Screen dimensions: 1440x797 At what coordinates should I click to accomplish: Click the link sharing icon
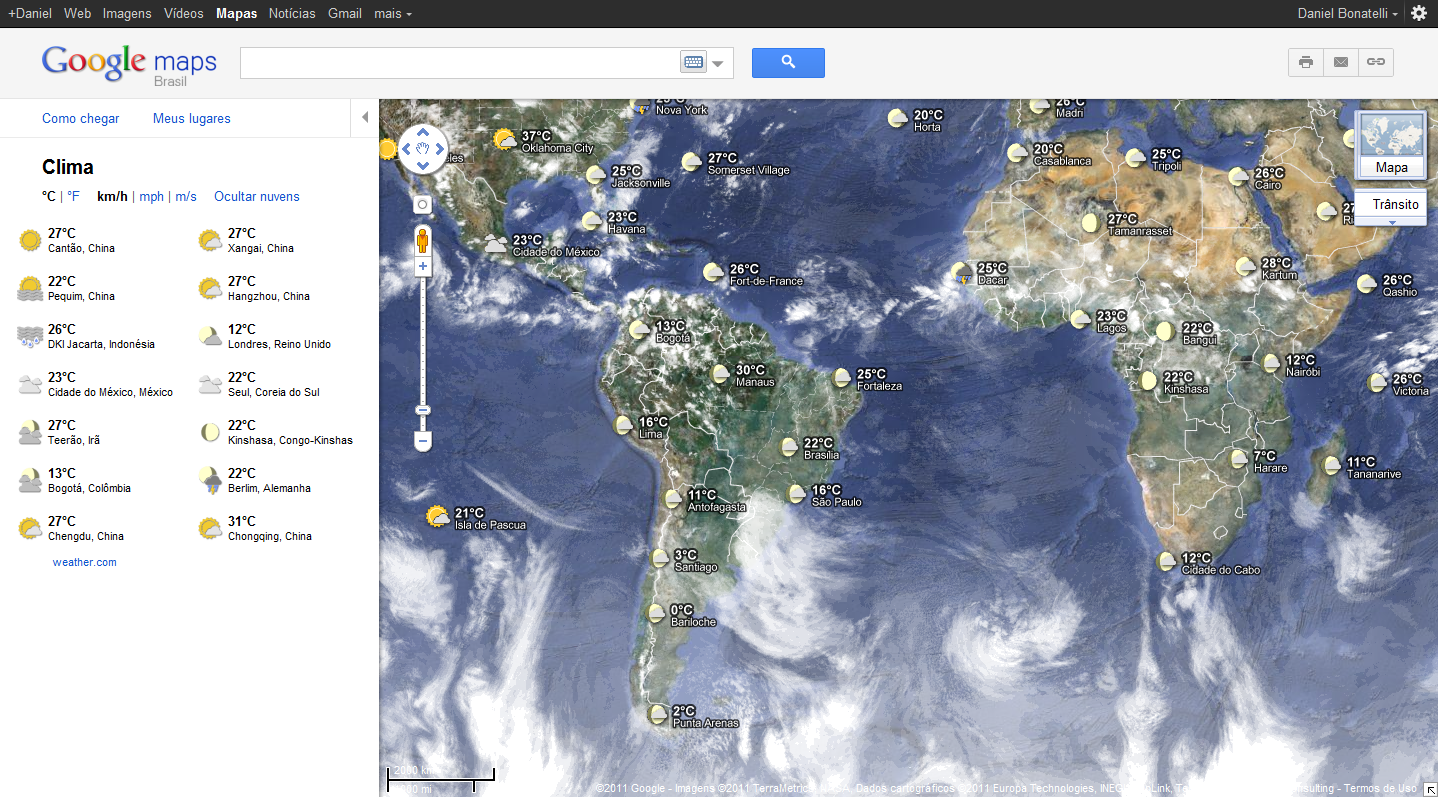pyautogui.click(x=1375, y=62)
